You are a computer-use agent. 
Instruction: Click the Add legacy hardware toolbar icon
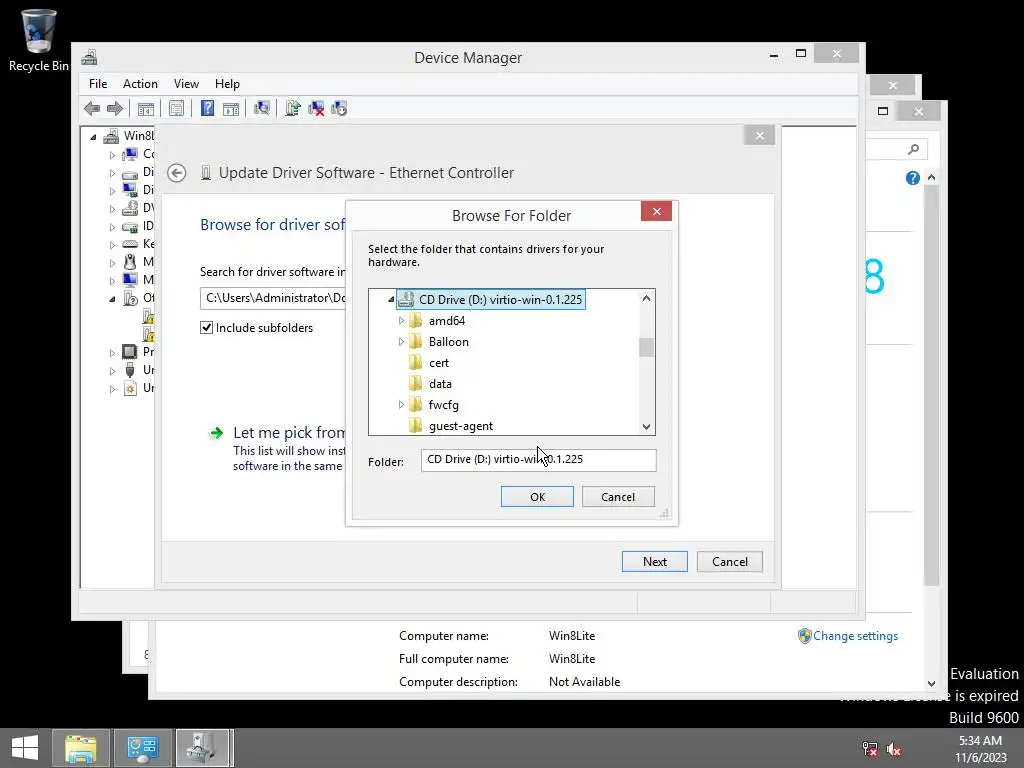[339, 108]
